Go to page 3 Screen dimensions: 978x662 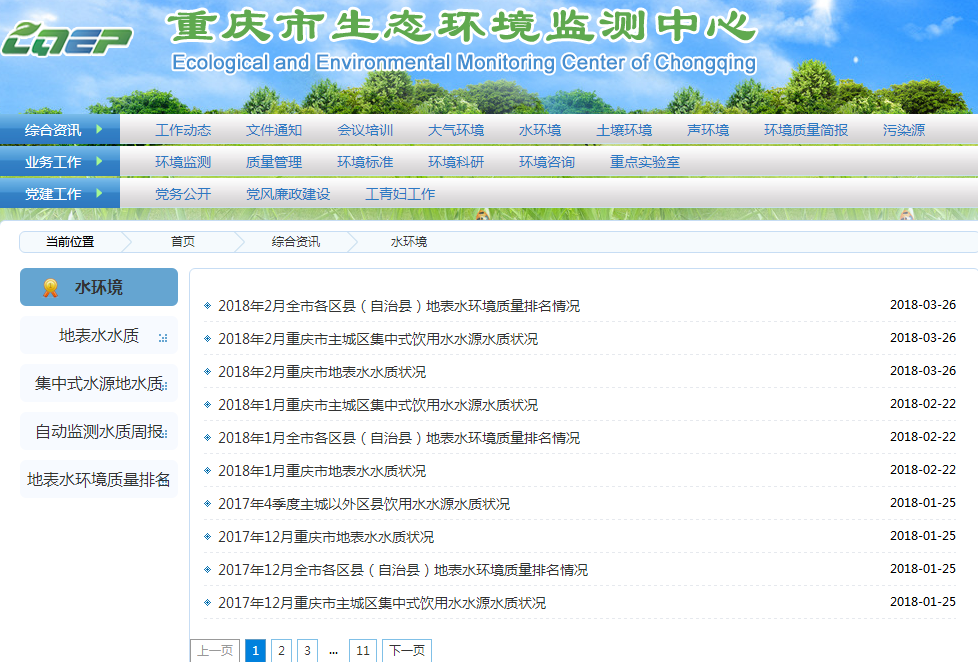(307, 651)
